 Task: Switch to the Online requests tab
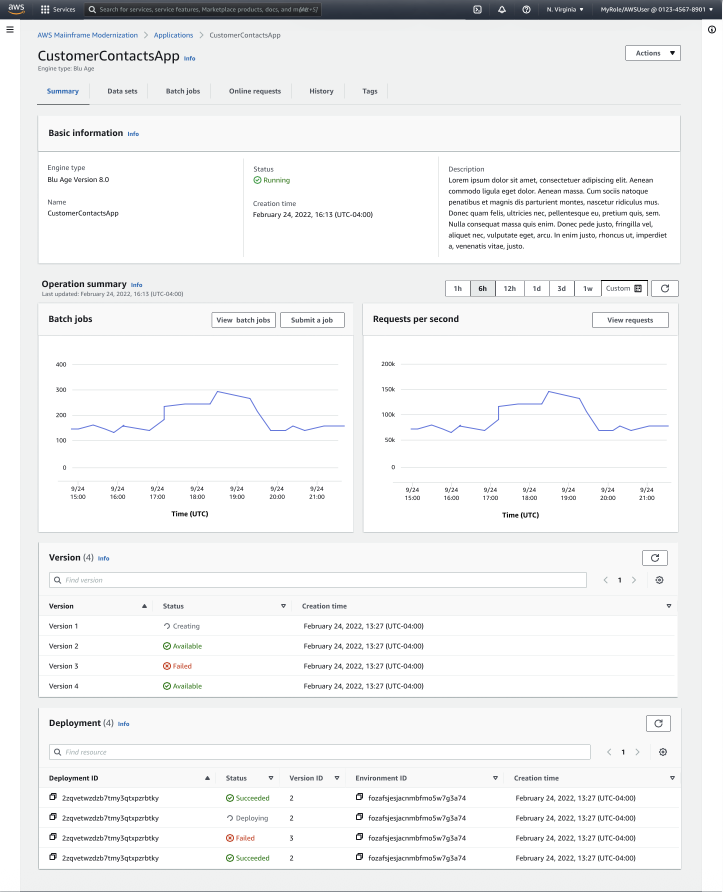[x=255, y=91]
